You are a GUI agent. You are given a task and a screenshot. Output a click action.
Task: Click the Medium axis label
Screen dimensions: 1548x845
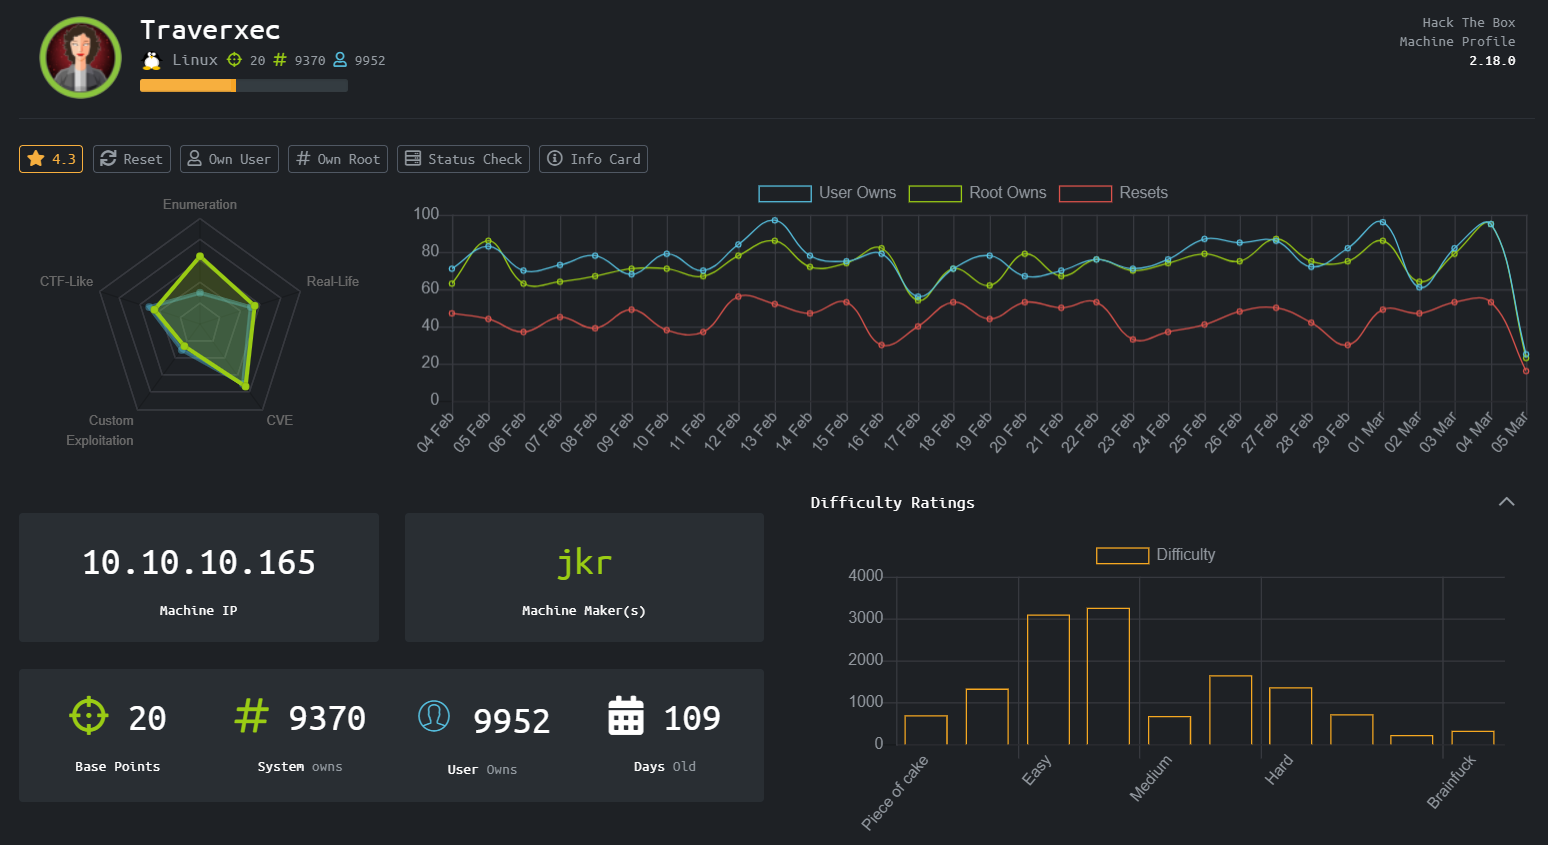pyautogui.click(x=1150, y=778)
